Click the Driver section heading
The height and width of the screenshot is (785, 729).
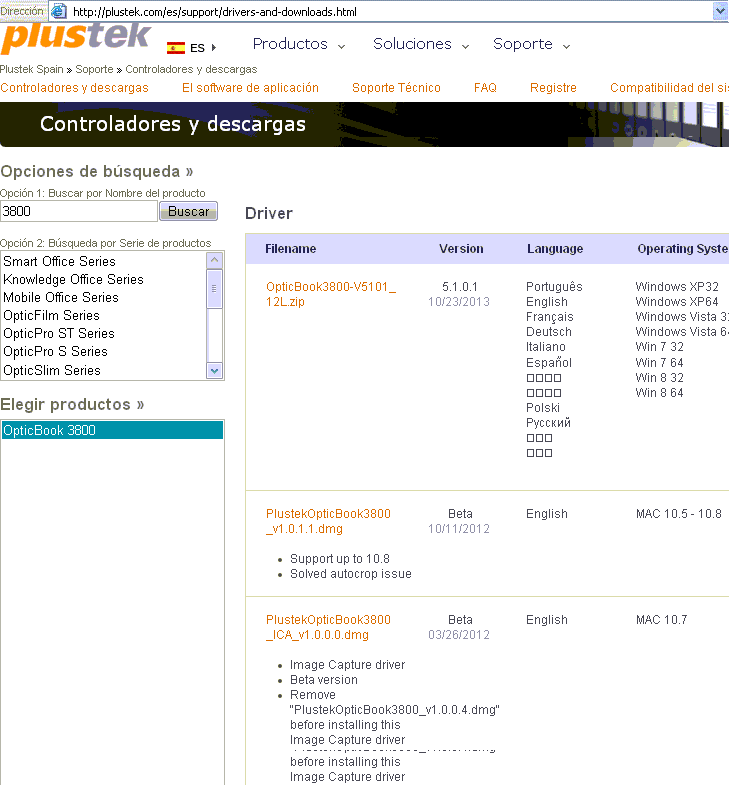point(269,213)
